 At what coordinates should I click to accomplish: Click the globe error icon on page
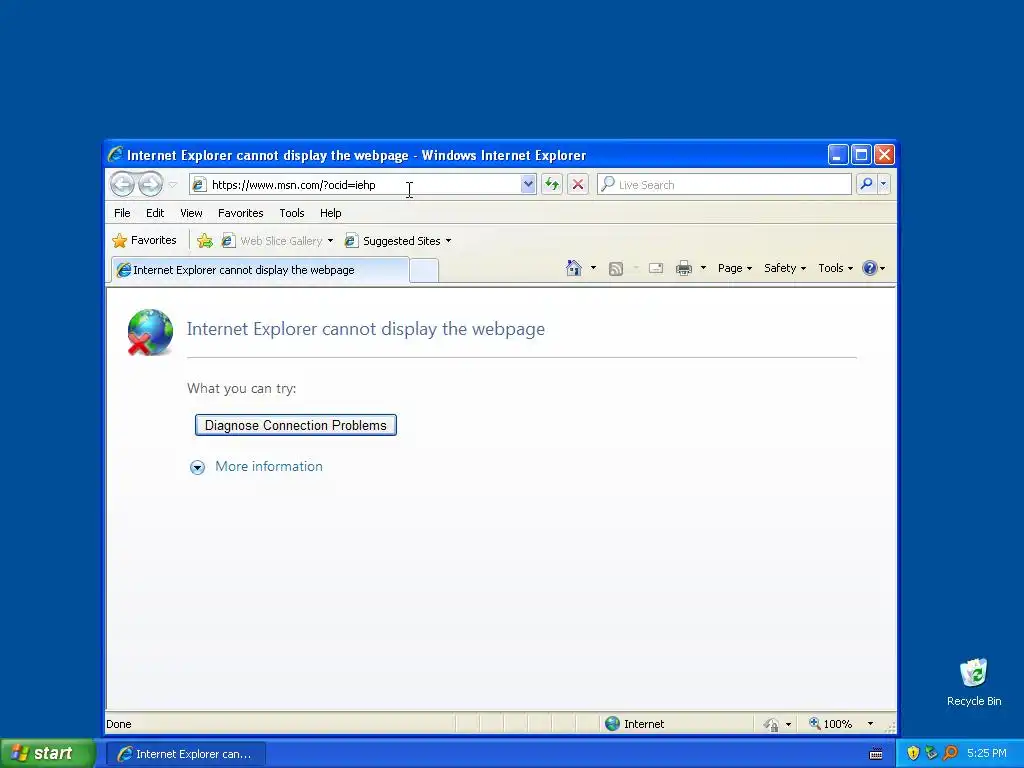pyautogui.click(x=150, y=332)
